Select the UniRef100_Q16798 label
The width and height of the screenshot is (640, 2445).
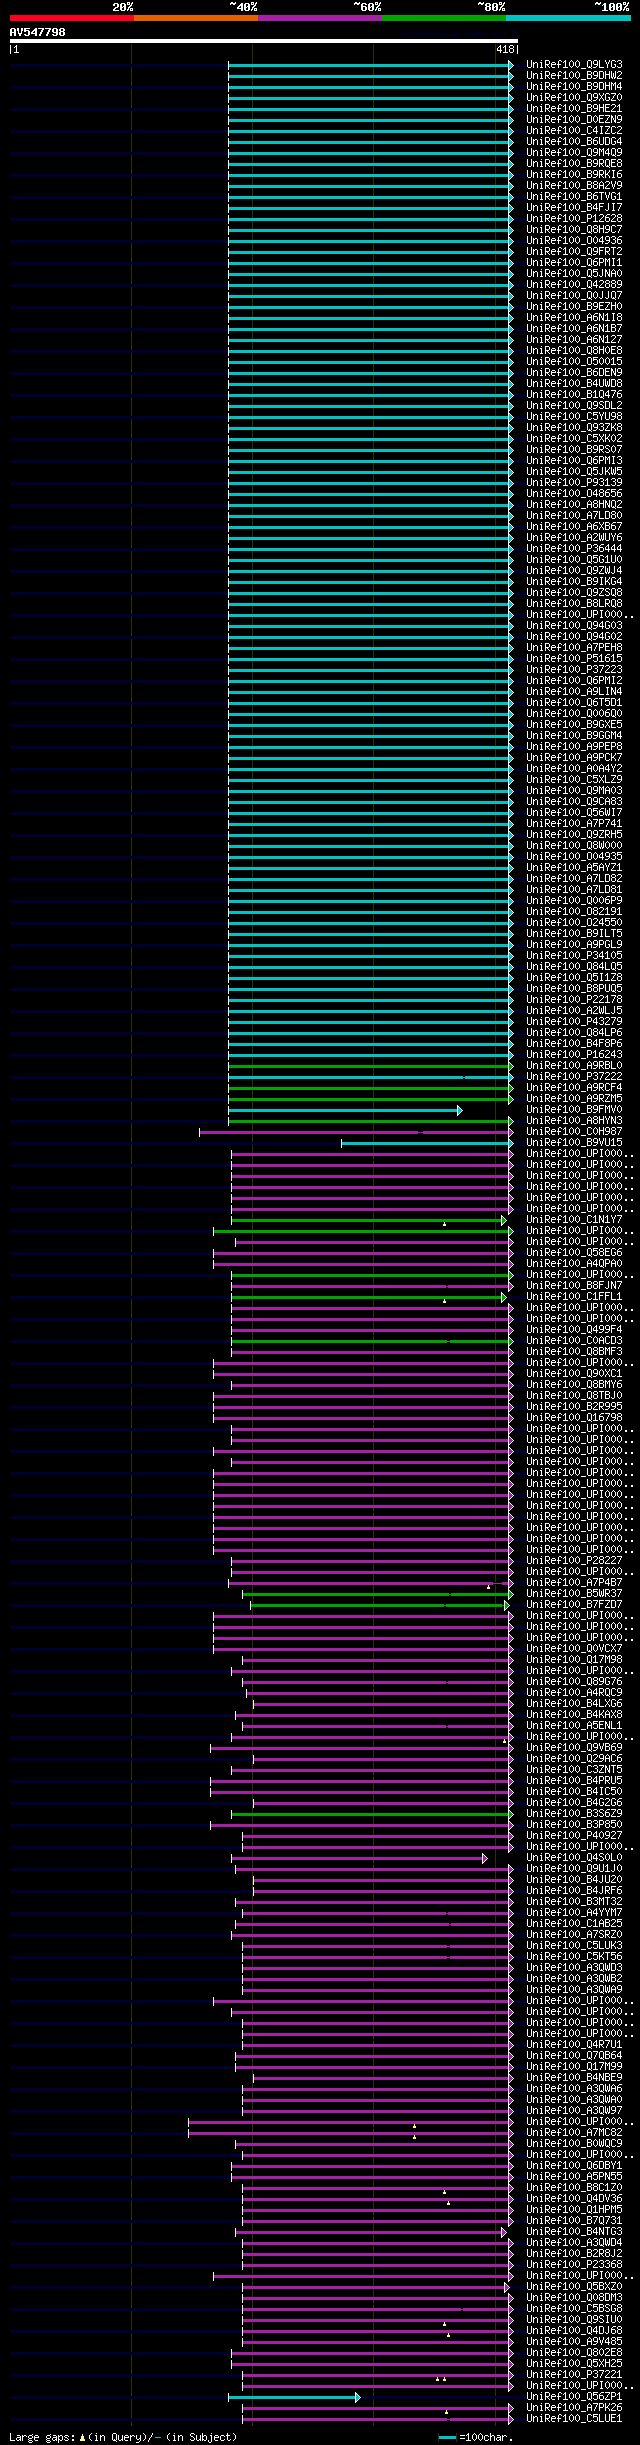(x=574, y=1418)
